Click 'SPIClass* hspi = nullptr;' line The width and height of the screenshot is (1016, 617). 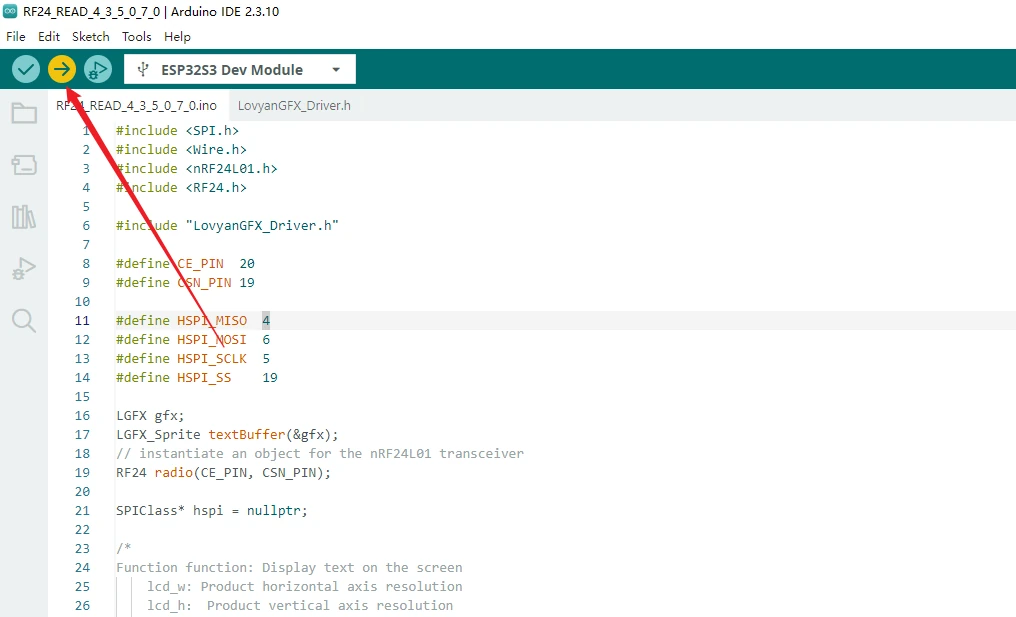[212, 511]
